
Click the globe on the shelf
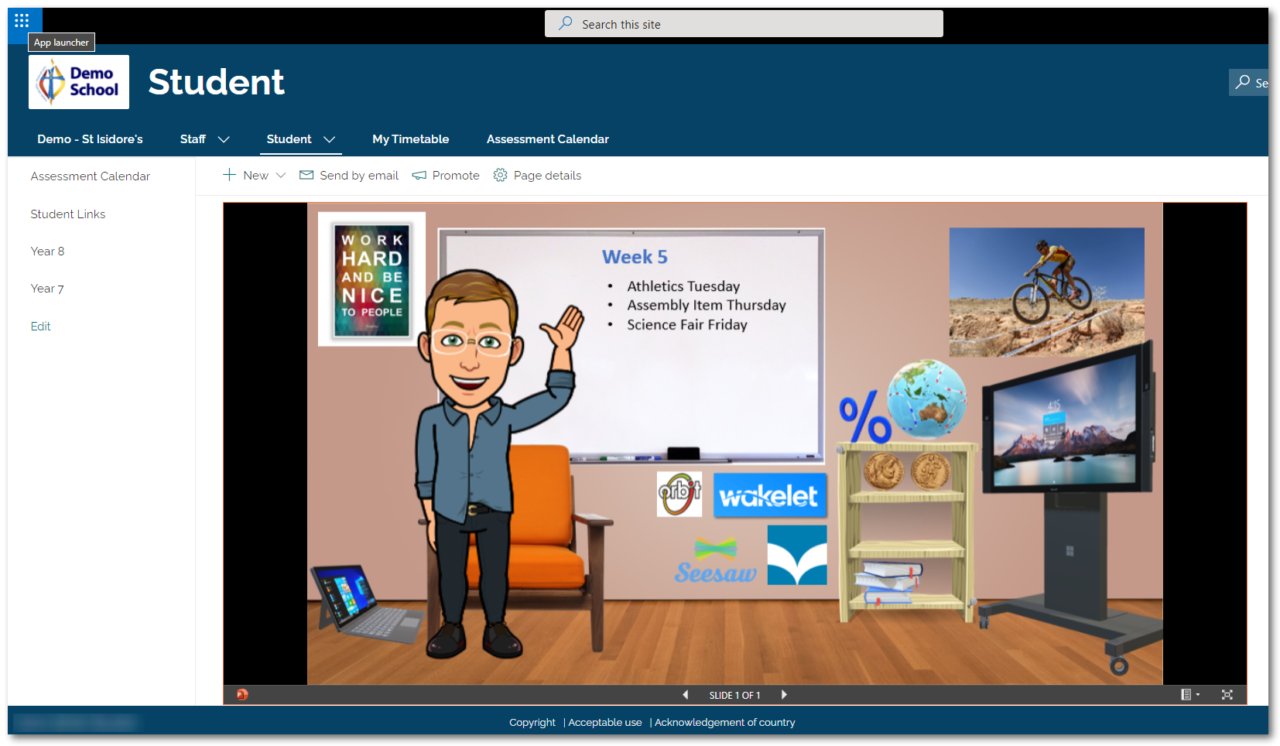click(x=927, y=398)
